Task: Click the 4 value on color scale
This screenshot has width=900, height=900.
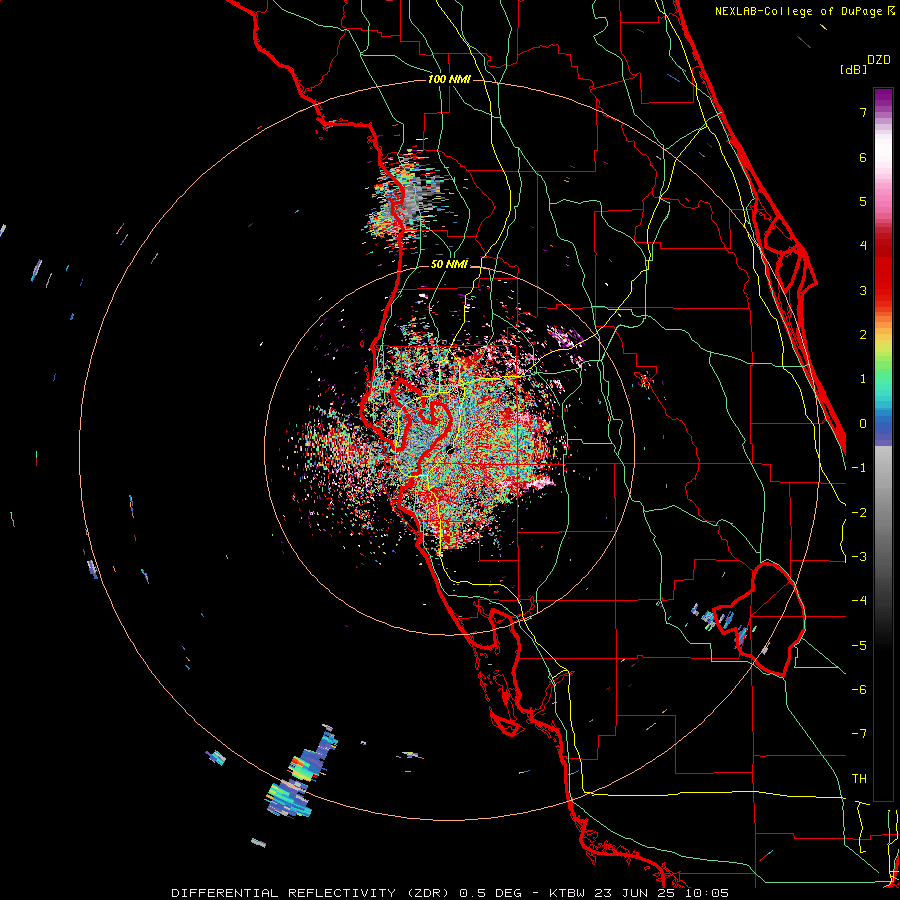Action: point(863,246)
